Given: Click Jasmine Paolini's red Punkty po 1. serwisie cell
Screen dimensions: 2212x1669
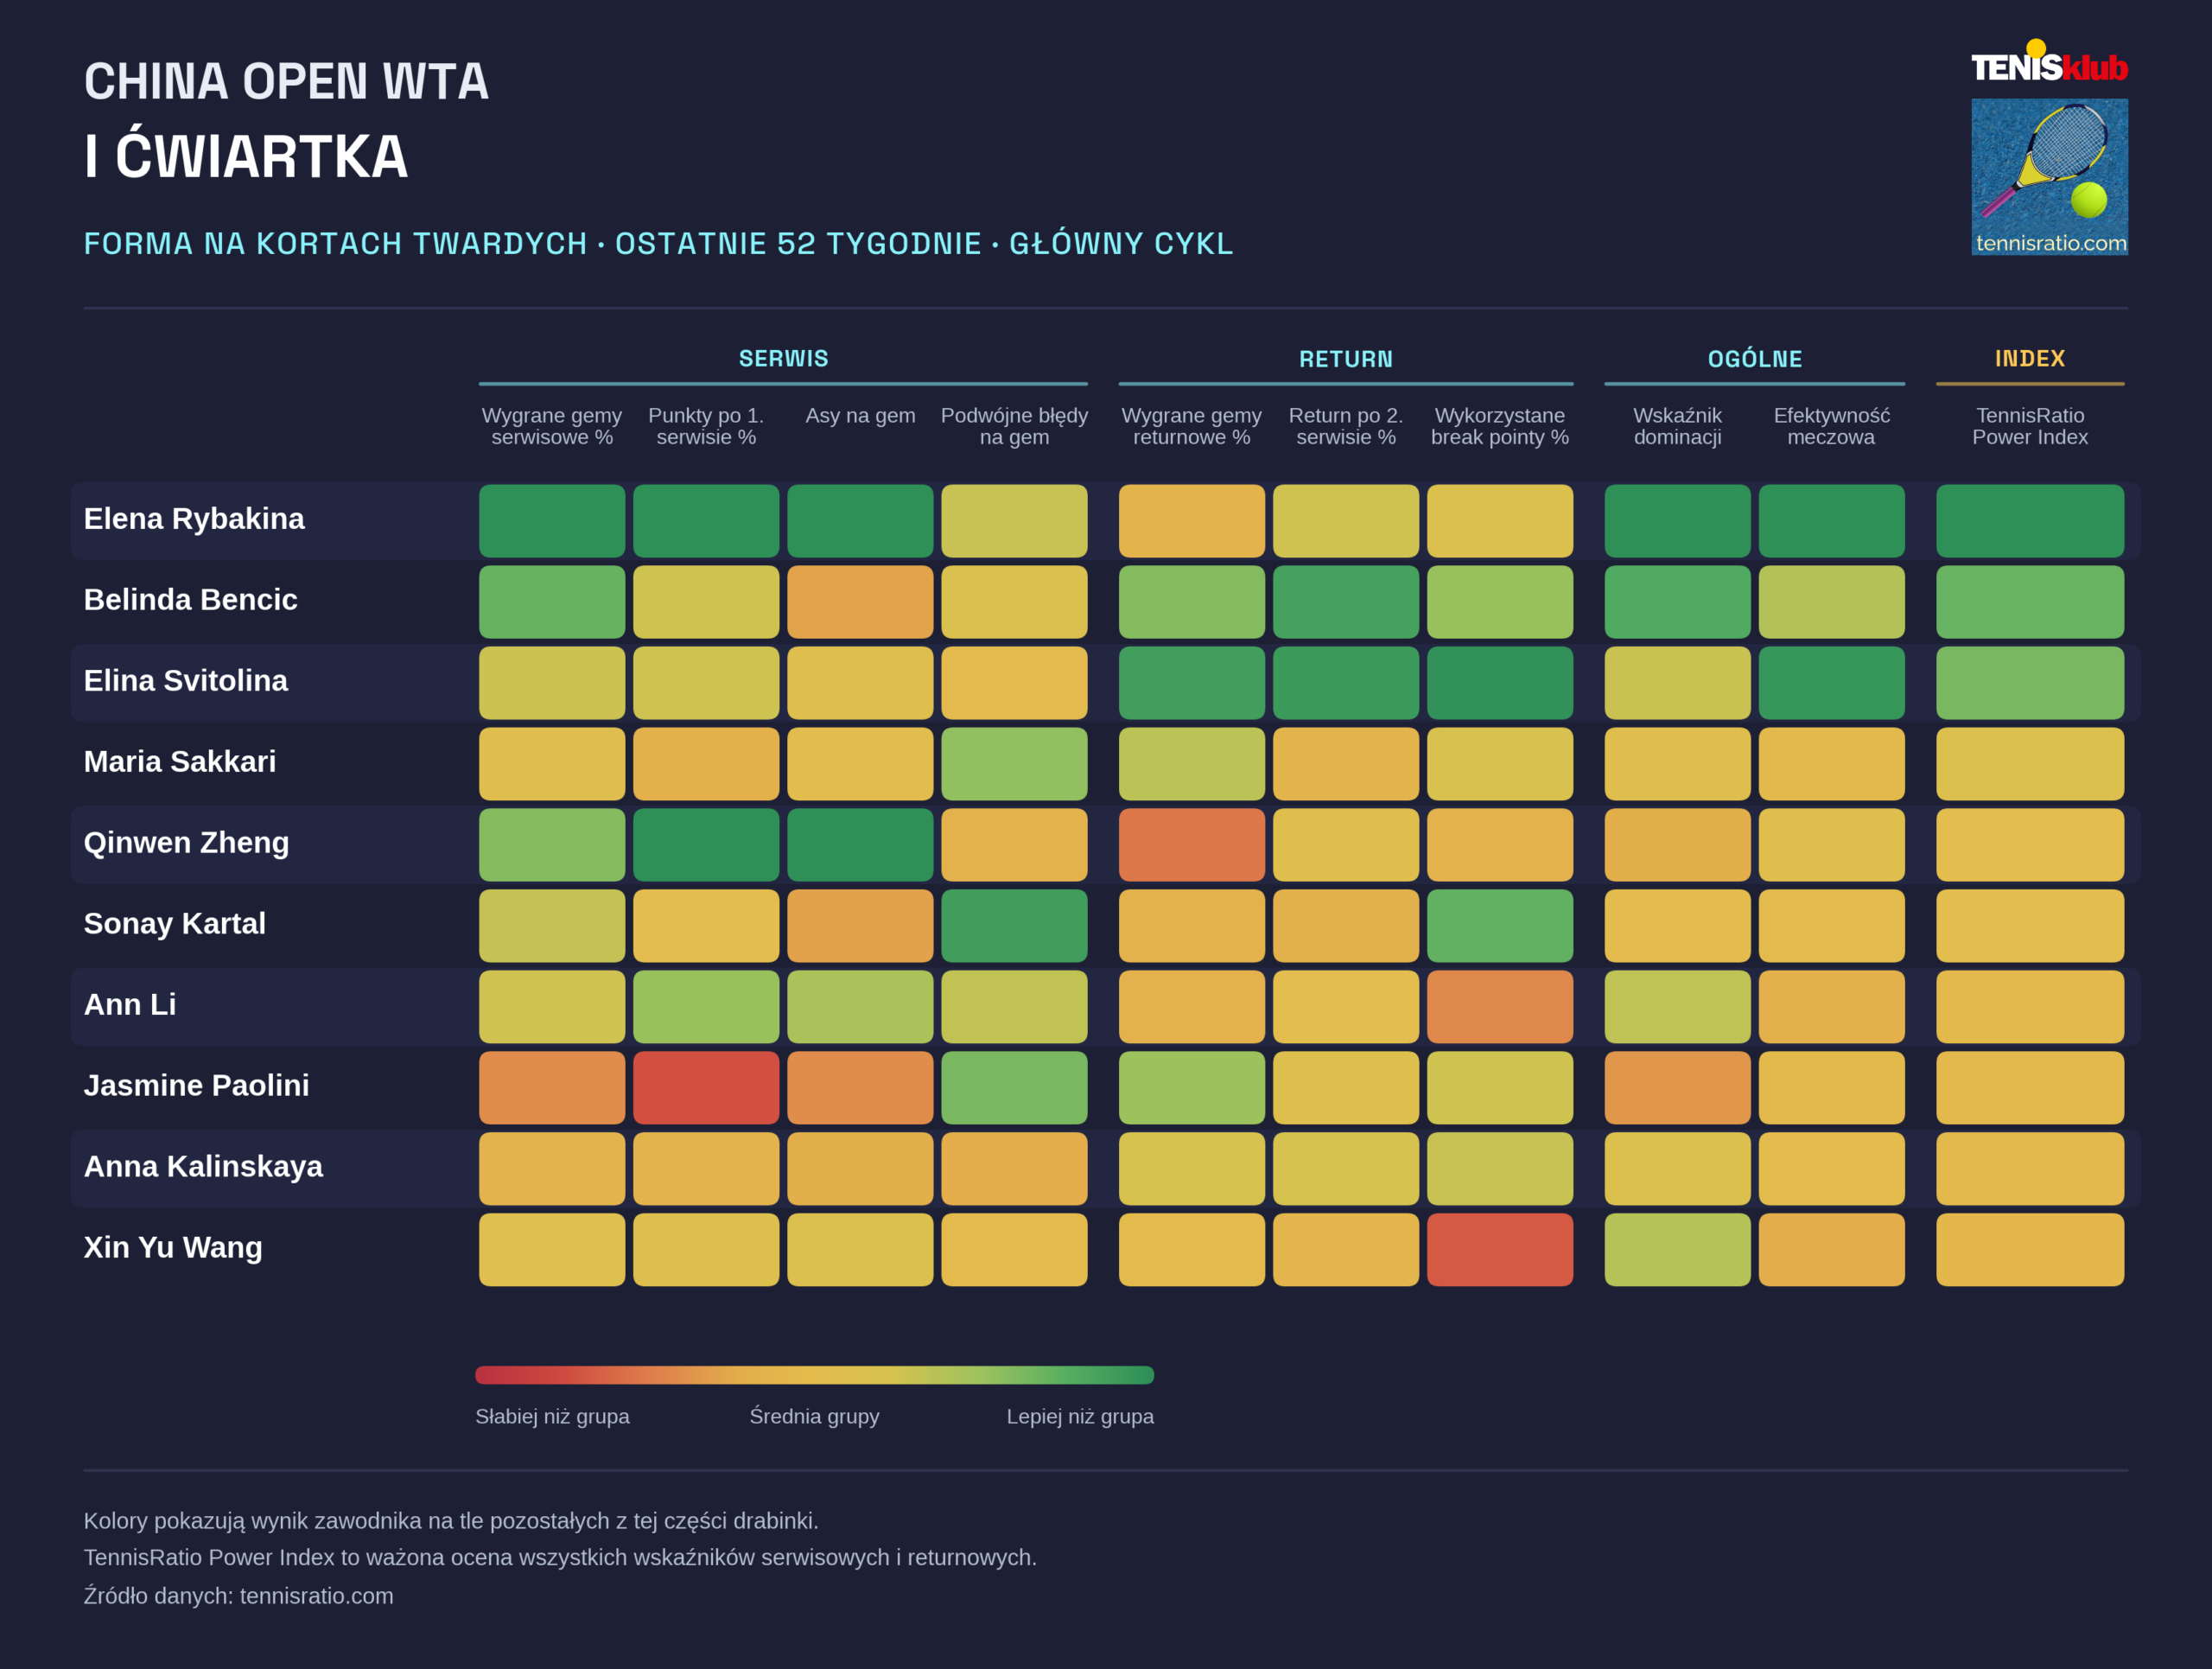Looking at the screenshot, I should (x=705, y=1087).
